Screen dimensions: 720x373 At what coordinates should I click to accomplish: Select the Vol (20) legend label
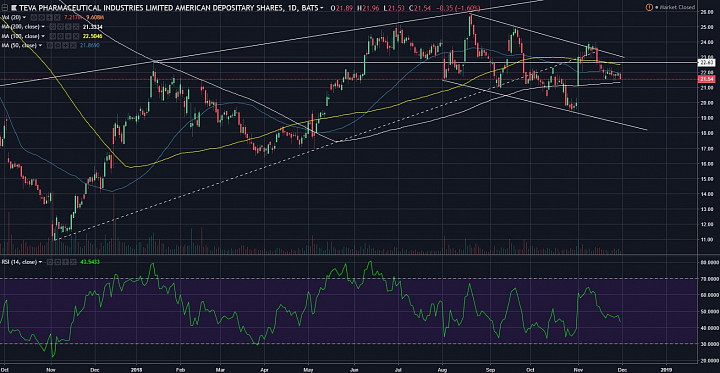click(11, 17)
